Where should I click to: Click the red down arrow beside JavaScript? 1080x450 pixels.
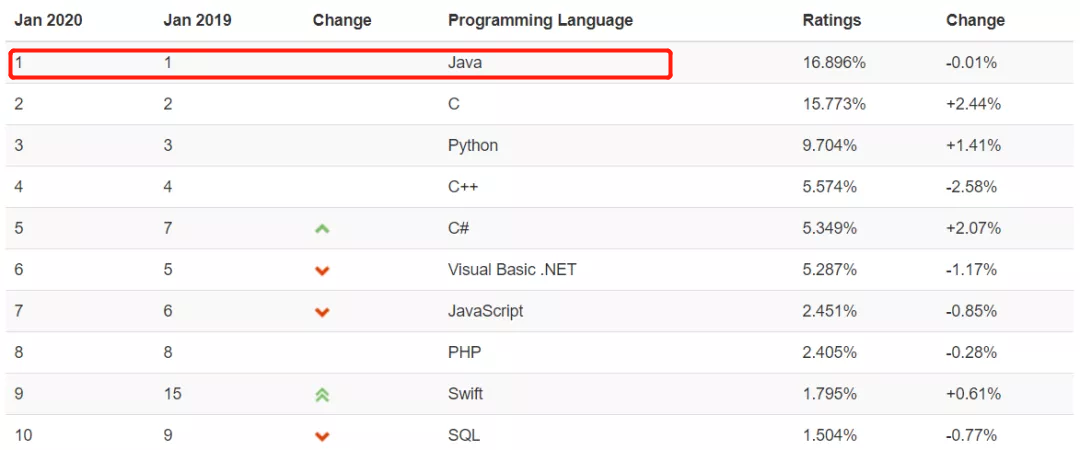tap(322, 312)
